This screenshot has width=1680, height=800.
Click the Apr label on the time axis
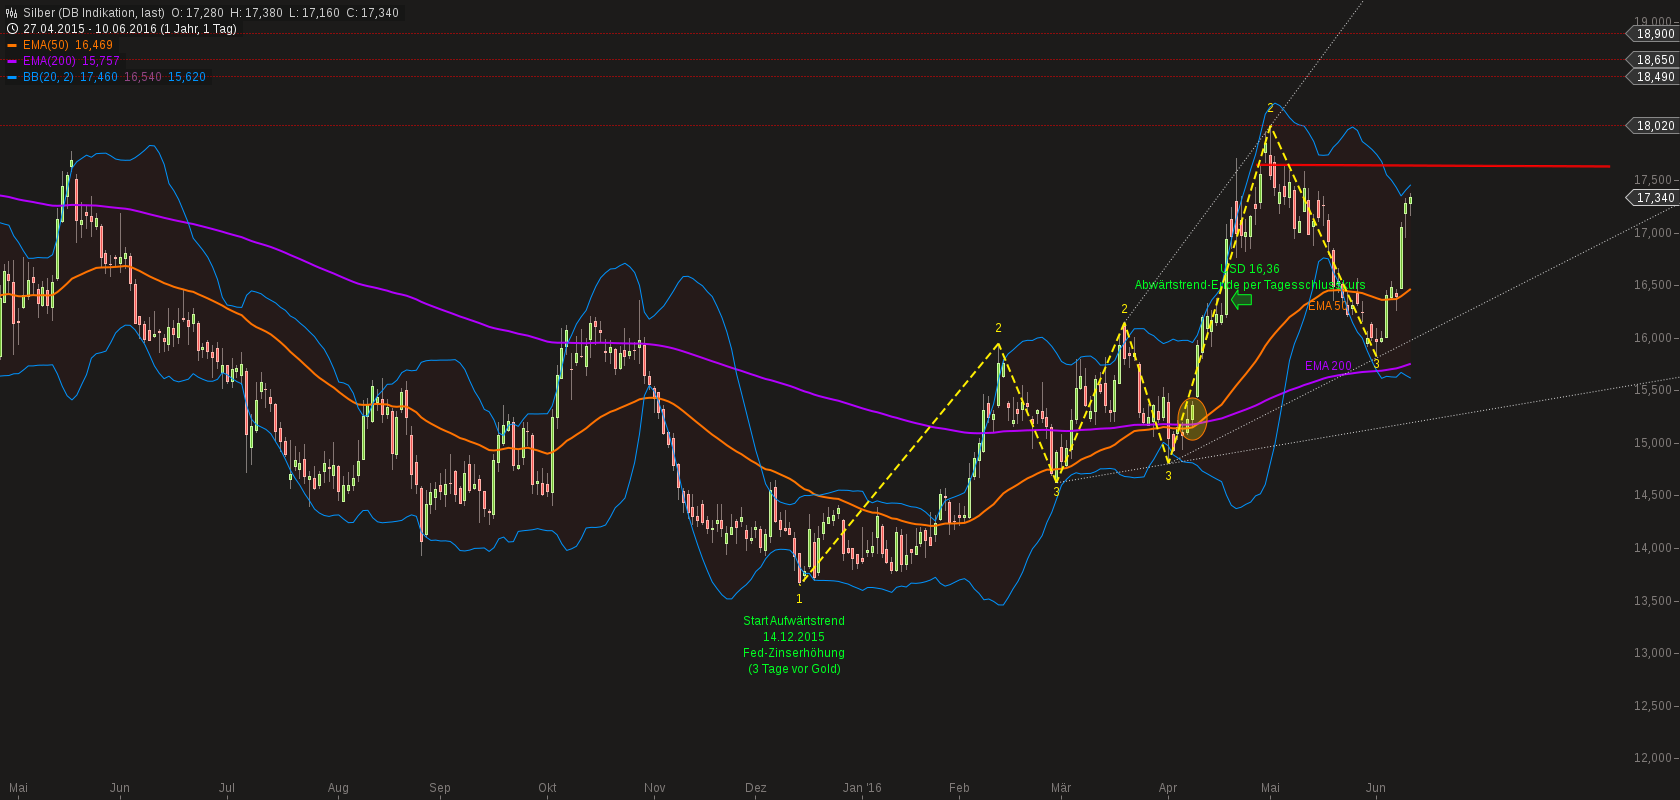tap(1168, 788)
